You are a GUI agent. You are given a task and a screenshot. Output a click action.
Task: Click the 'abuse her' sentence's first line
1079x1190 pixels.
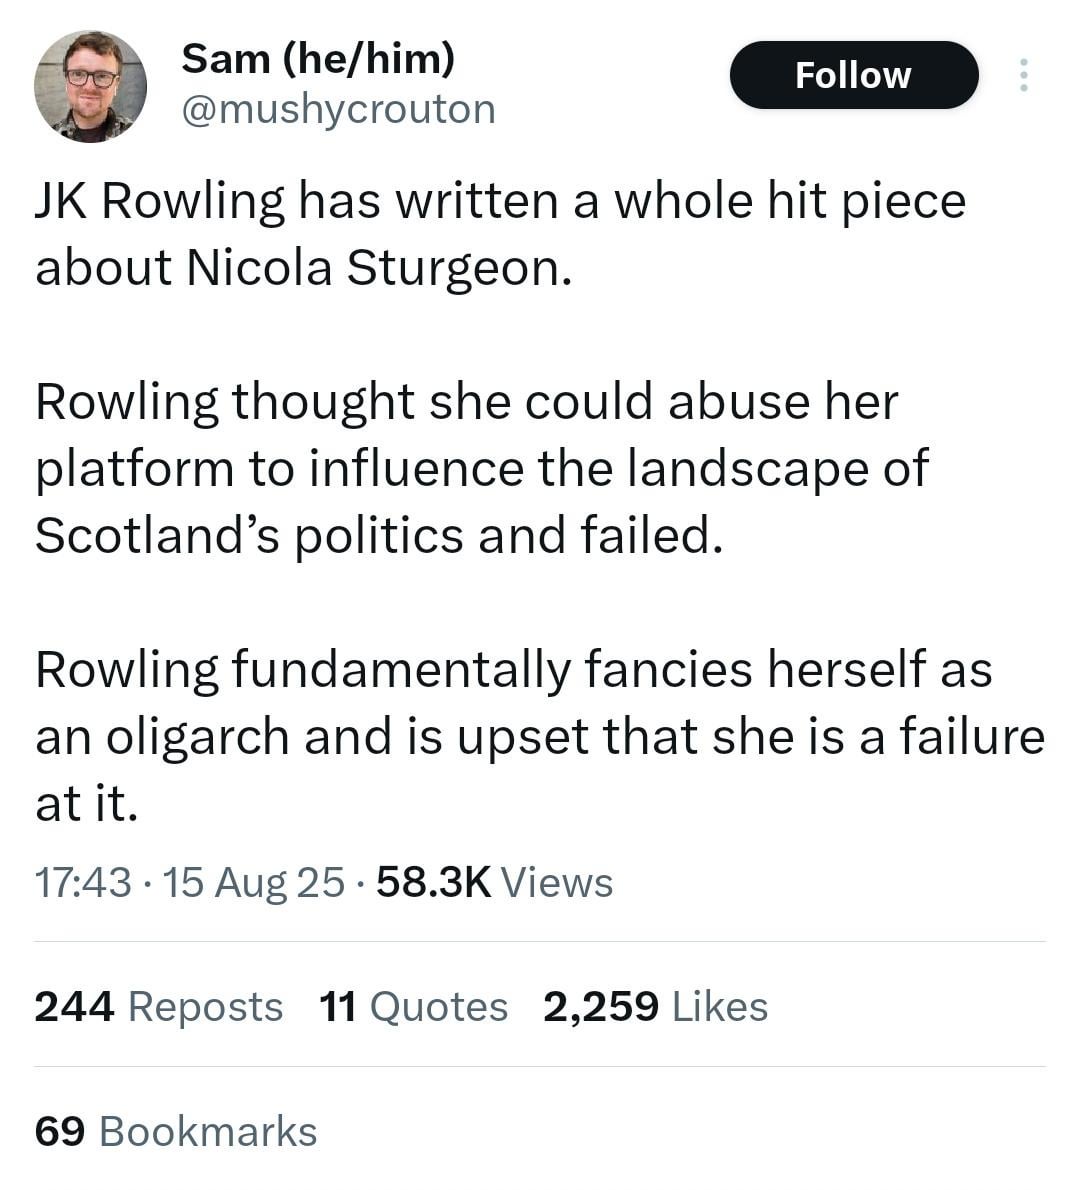point(467,401)
